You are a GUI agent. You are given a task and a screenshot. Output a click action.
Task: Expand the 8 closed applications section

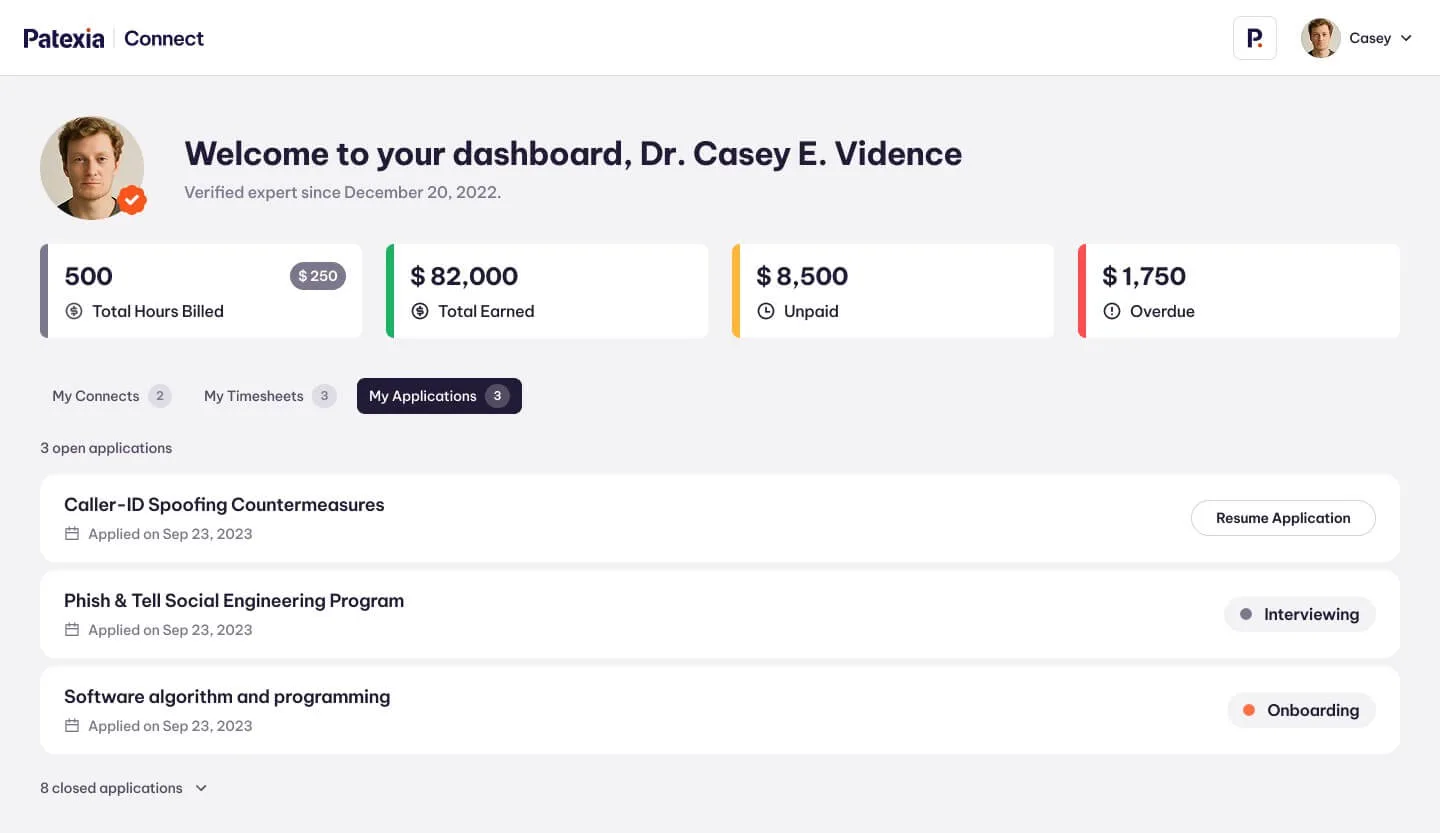tap(111, 788)
